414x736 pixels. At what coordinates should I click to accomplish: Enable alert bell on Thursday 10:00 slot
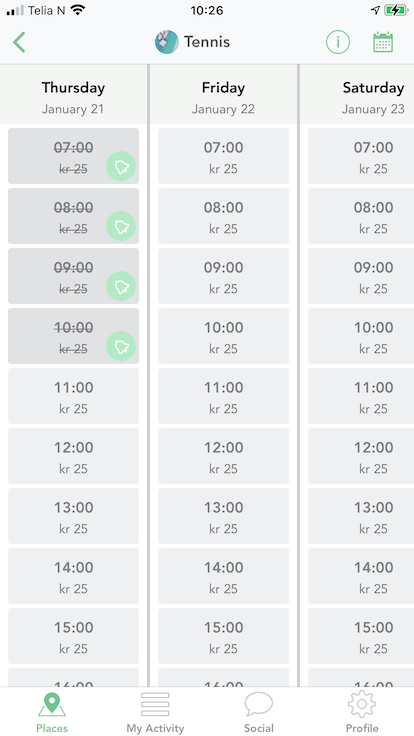[121, 346]
